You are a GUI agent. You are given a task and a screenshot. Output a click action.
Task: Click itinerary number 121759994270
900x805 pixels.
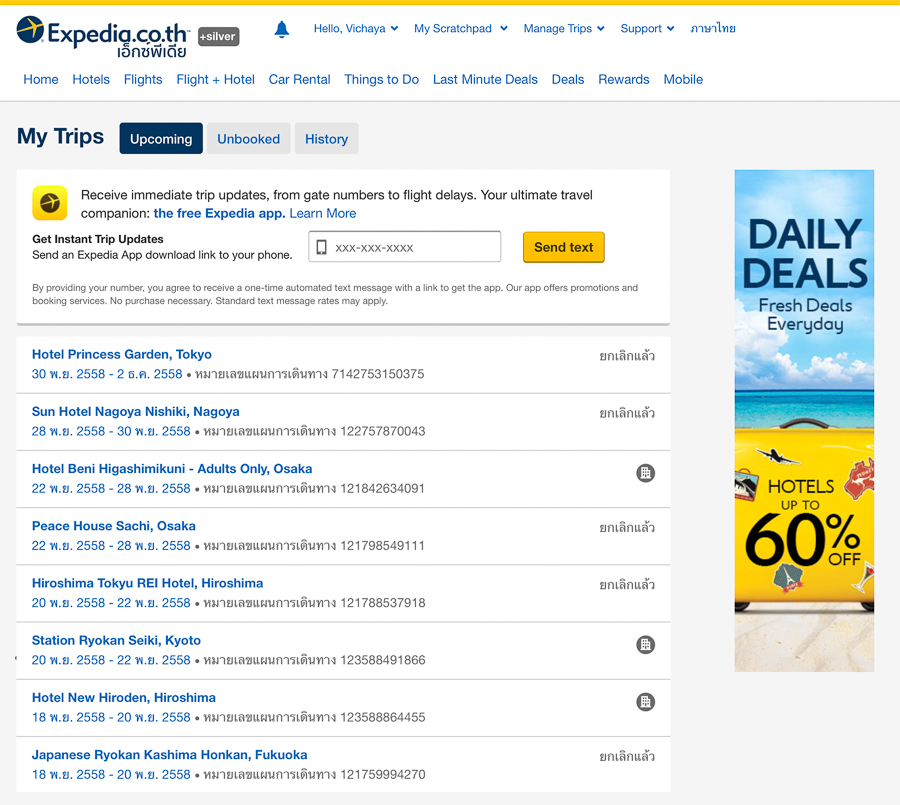[x=383, y=775]
